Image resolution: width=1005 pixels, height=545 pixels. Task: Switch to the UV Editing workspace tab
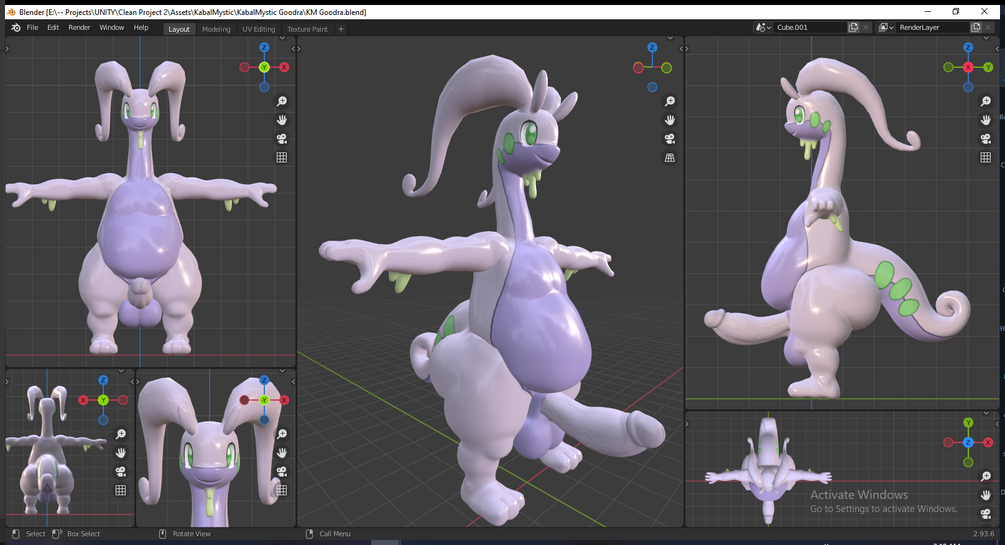tap(258, 29)
